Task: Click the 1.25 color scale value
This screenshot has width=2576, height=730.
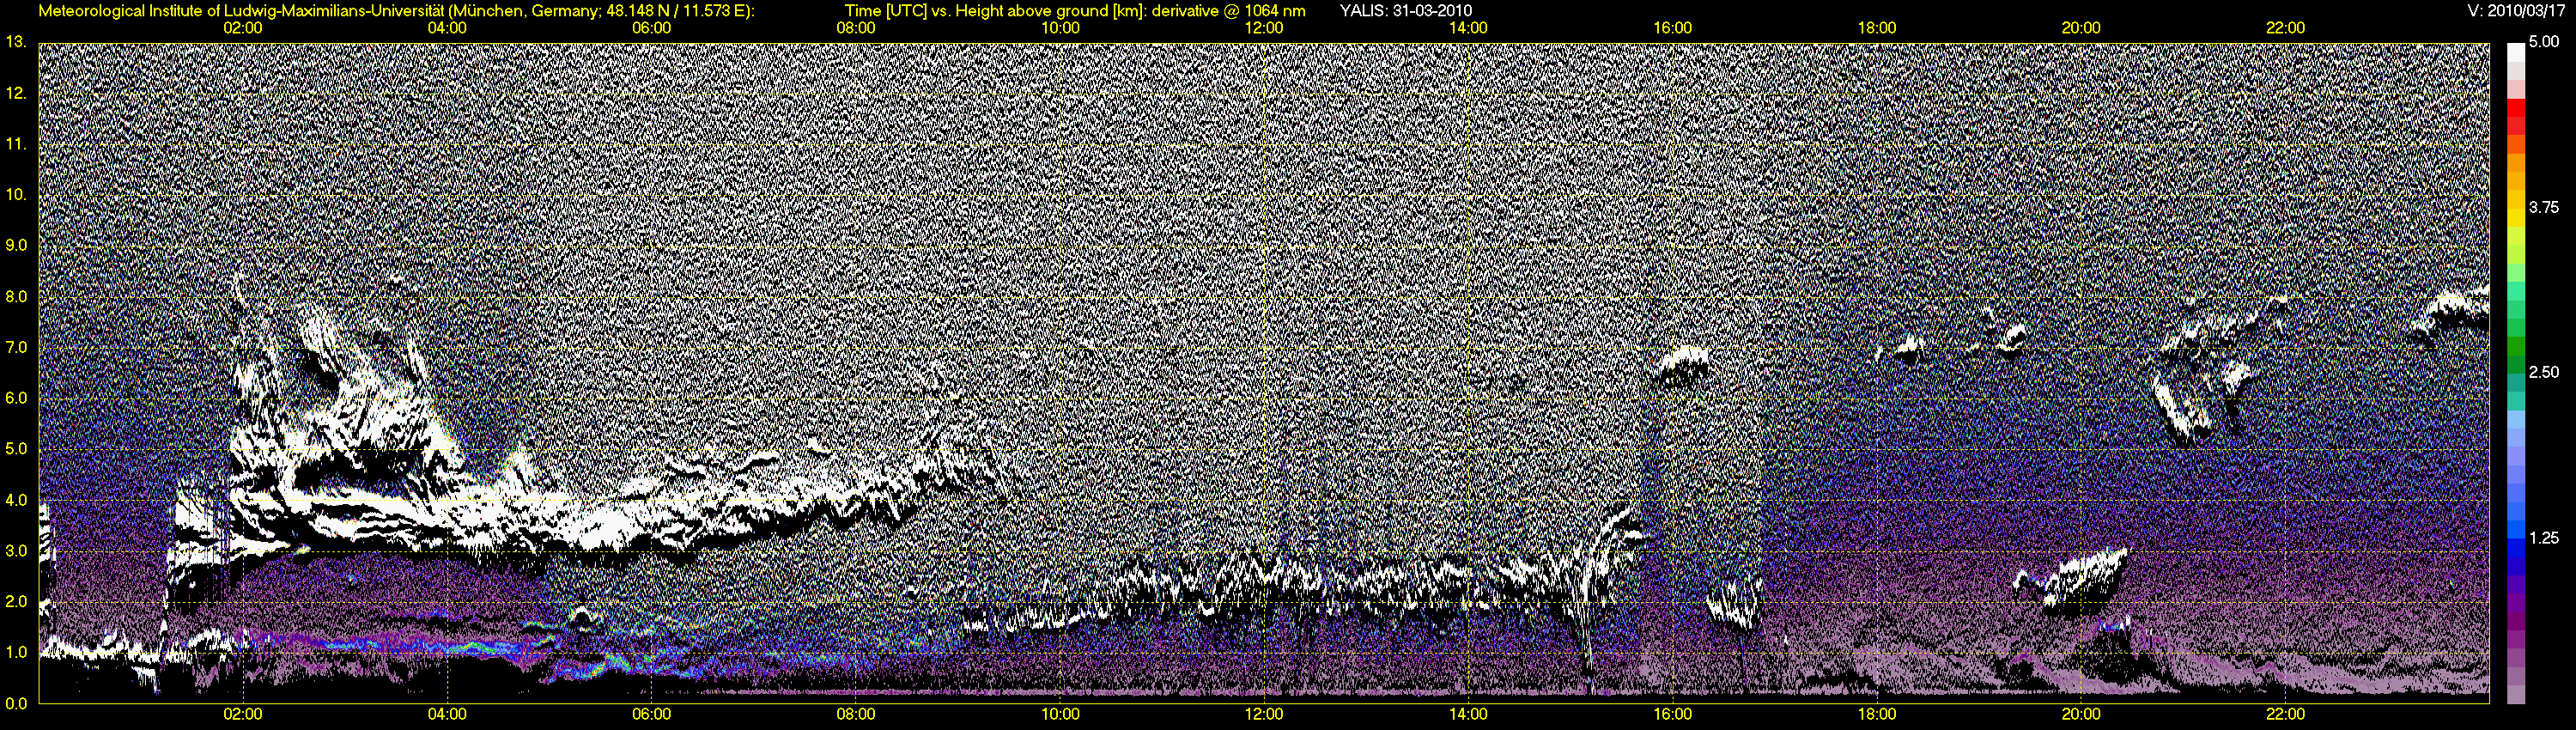Action: [x=2543, y=538]
